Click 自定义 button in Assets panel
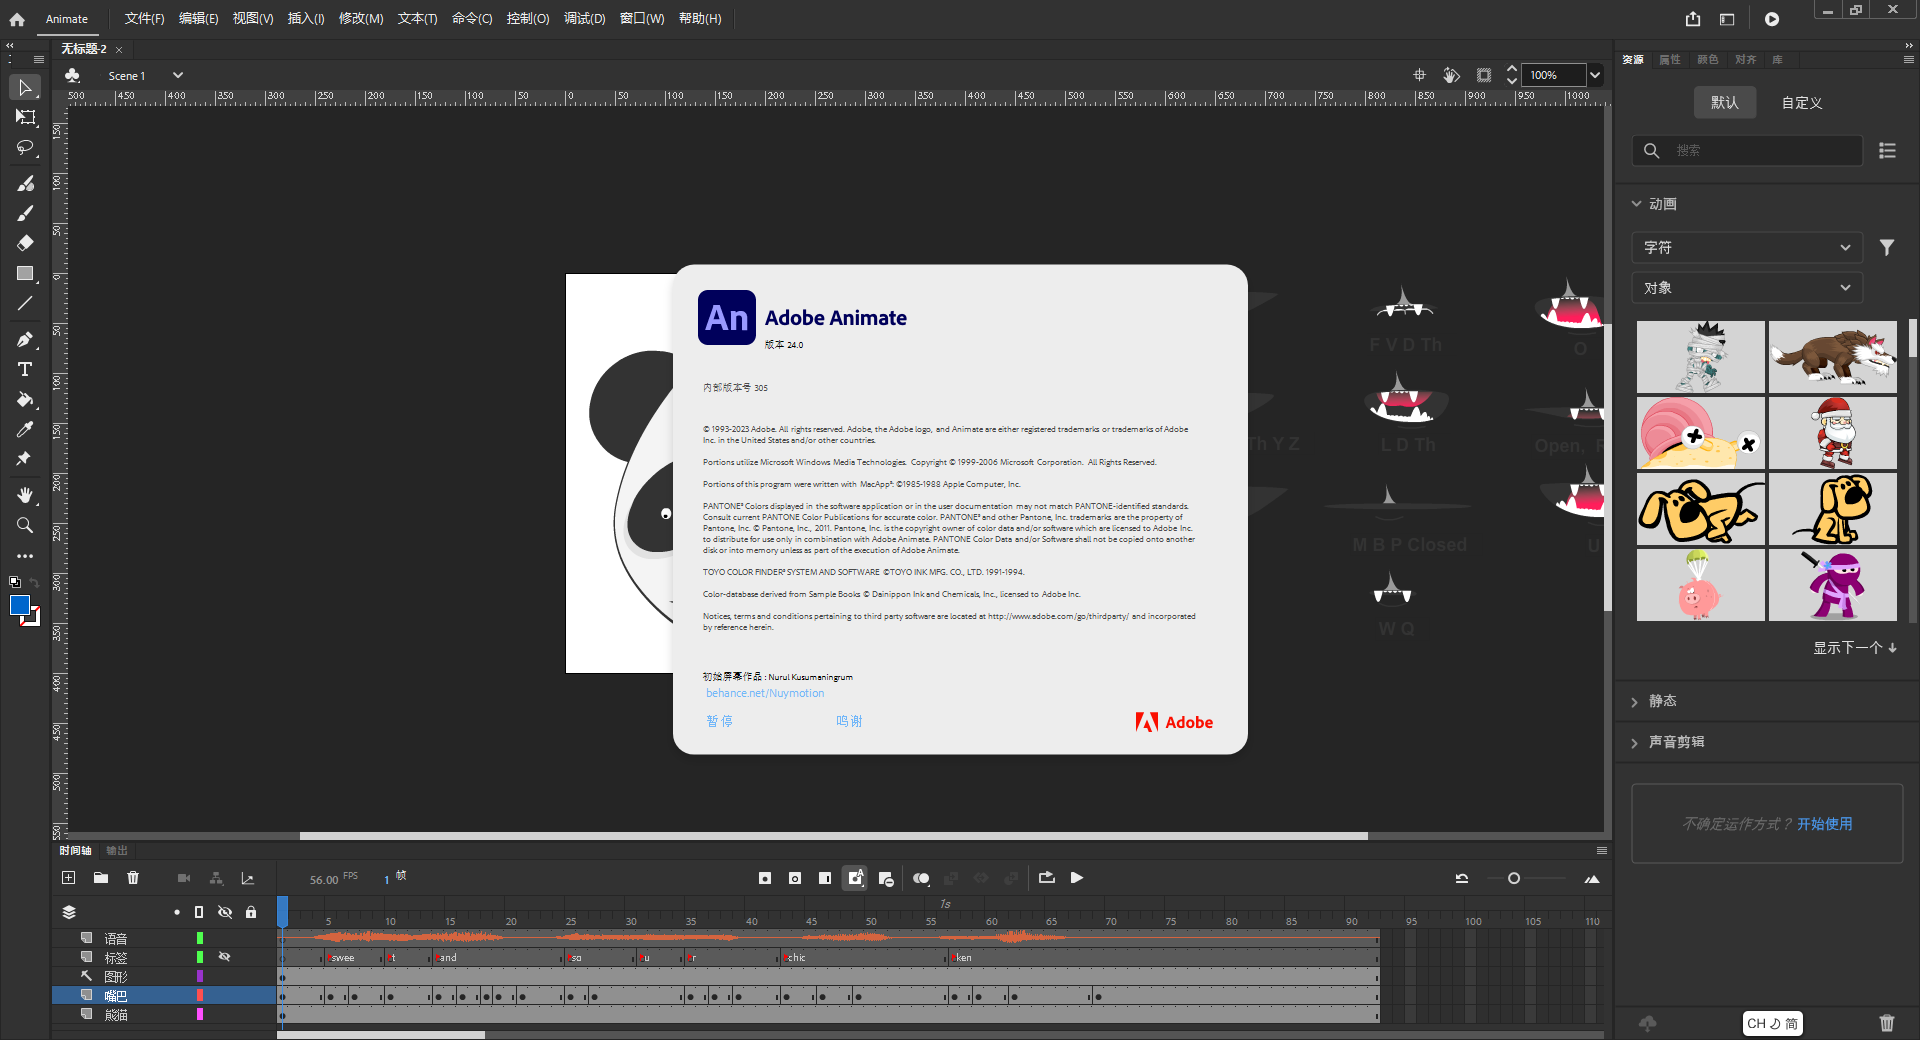 pos(1802,103)
